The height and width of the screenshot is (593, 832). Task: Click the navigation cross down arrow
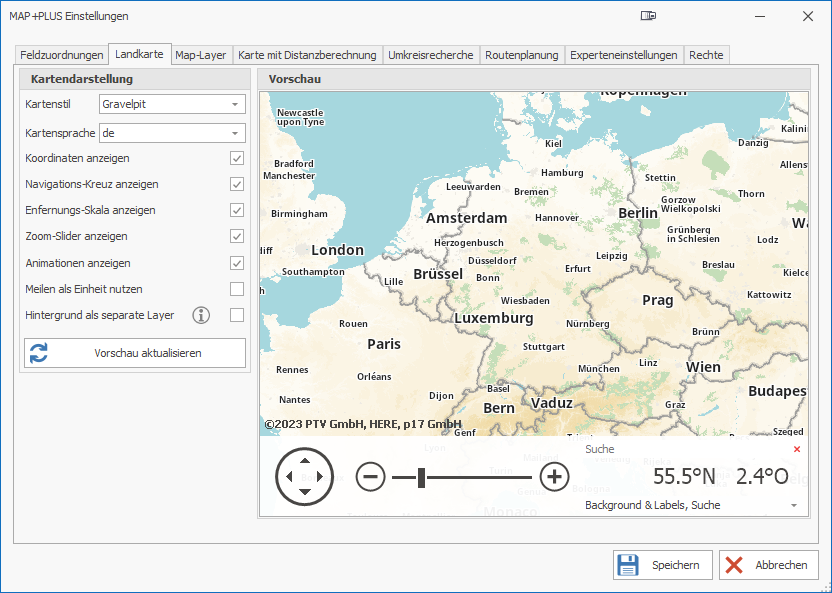pos(305,493)
